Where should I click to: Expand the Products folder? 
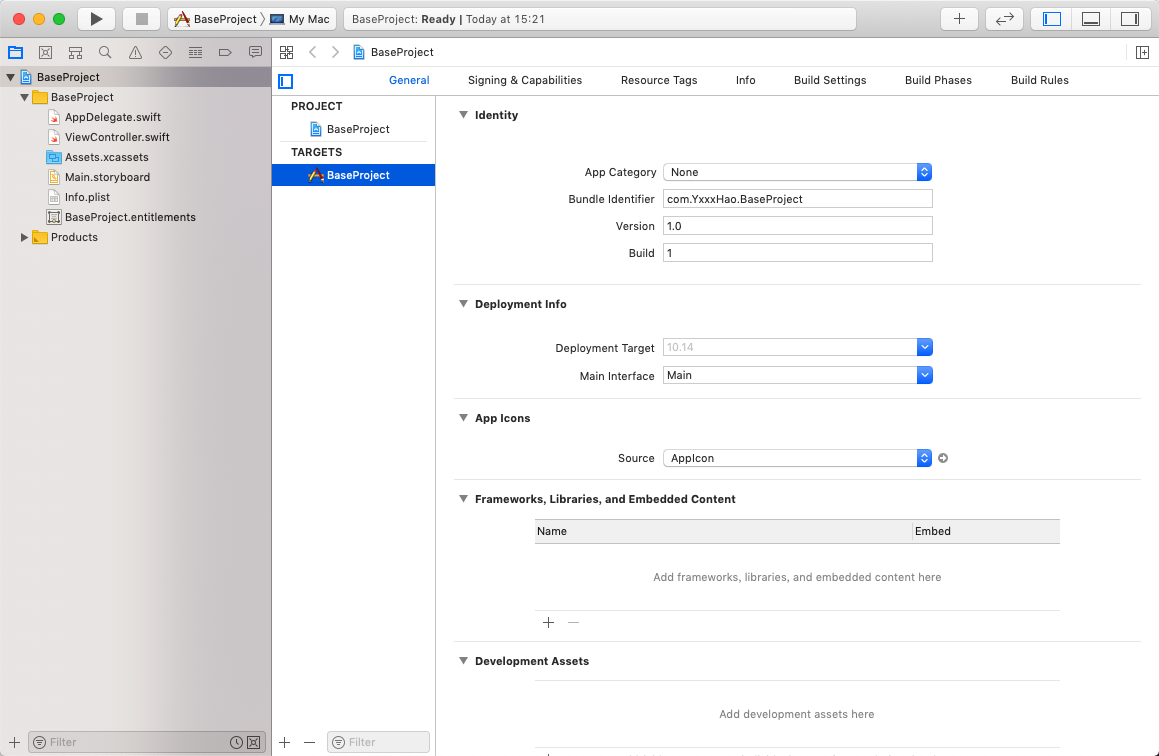click(24, 237)
